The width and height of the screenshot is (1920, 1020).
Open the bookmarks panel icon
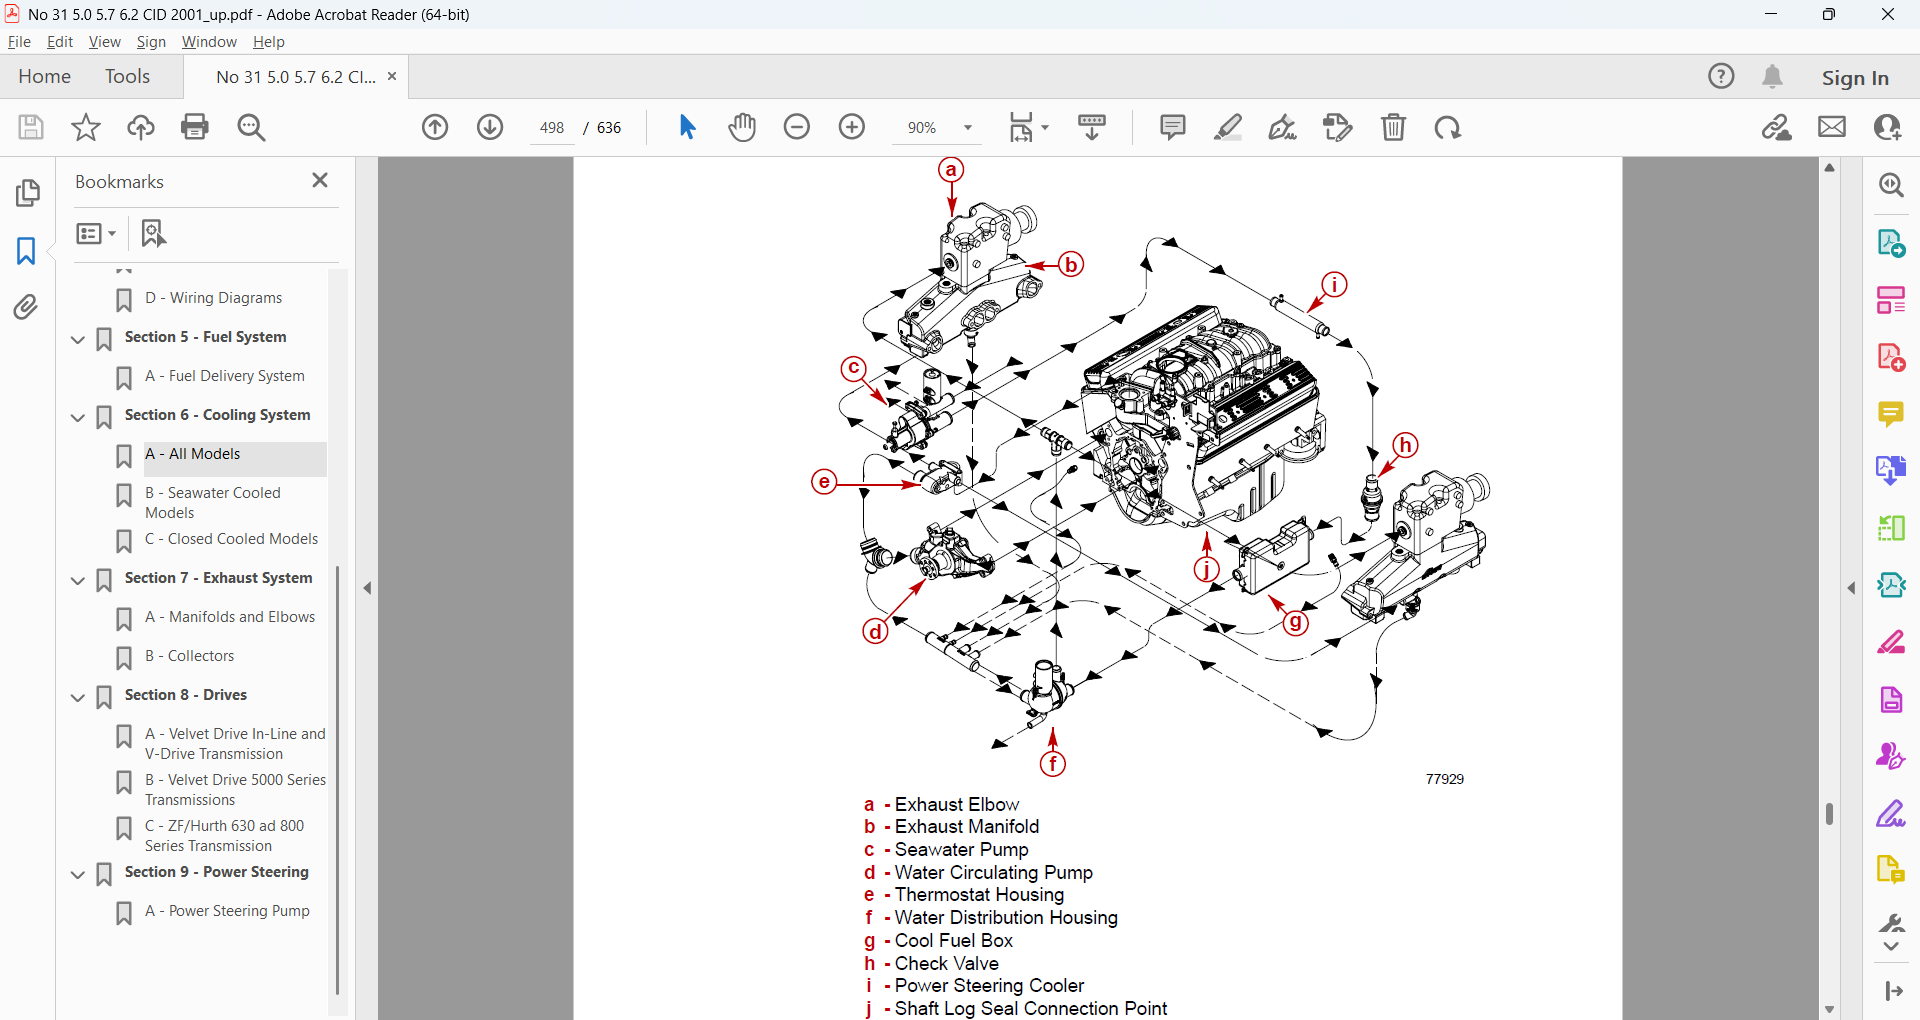tap(26, 250)
